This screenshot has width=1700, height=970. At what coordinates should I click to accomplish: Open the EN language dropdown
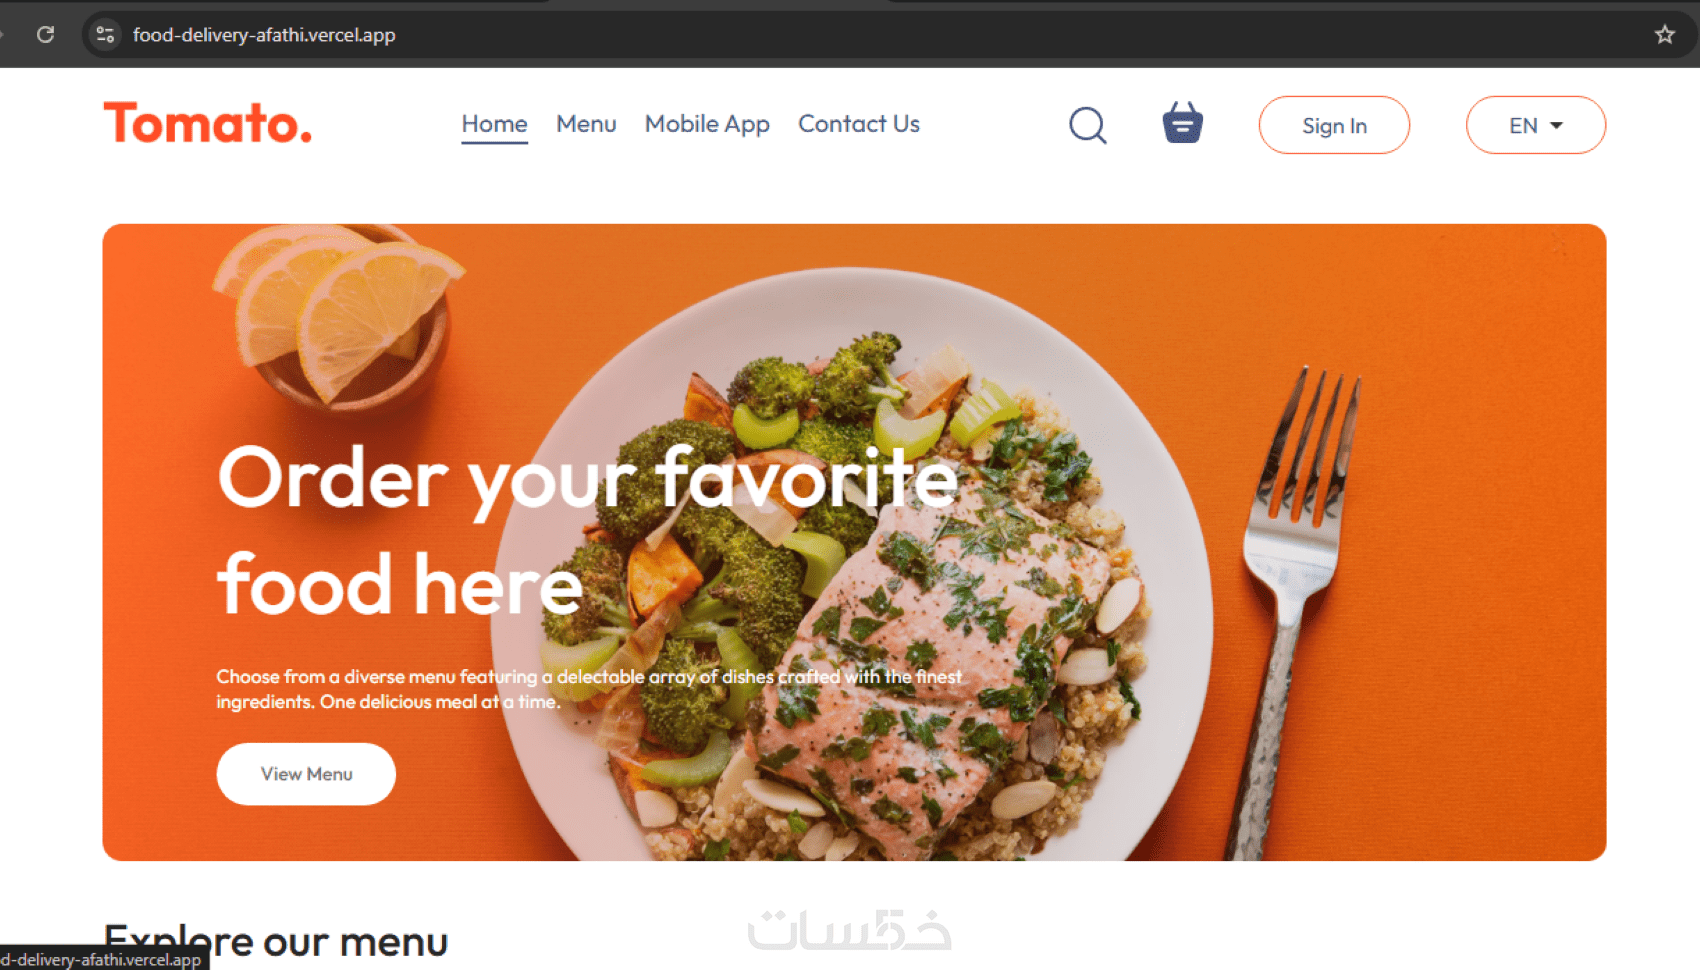click(1536, 125)
